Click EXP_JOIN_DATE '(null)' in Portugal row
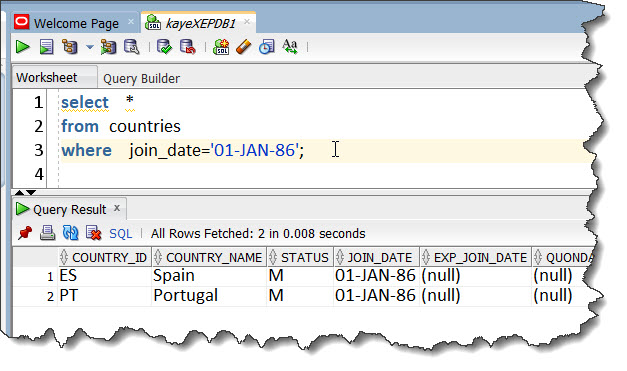 [475, 296]
